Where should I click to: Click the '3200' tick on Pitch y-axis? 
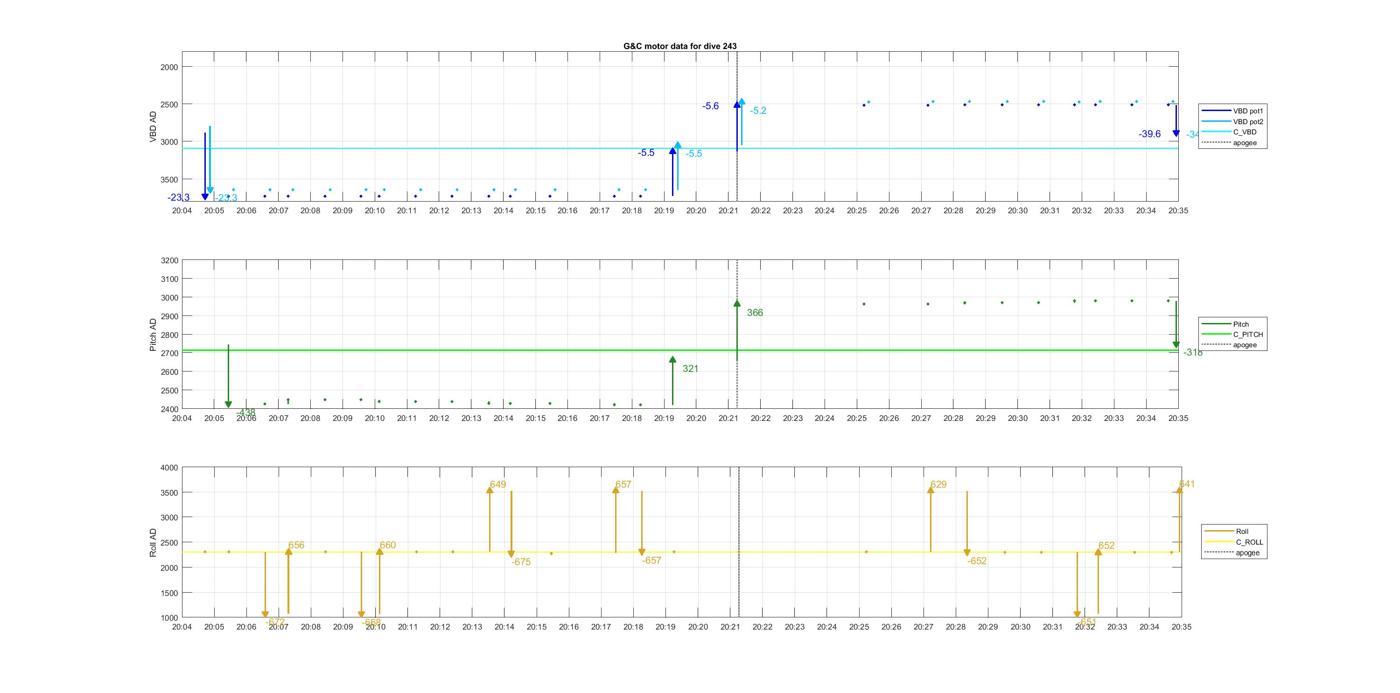169,261
